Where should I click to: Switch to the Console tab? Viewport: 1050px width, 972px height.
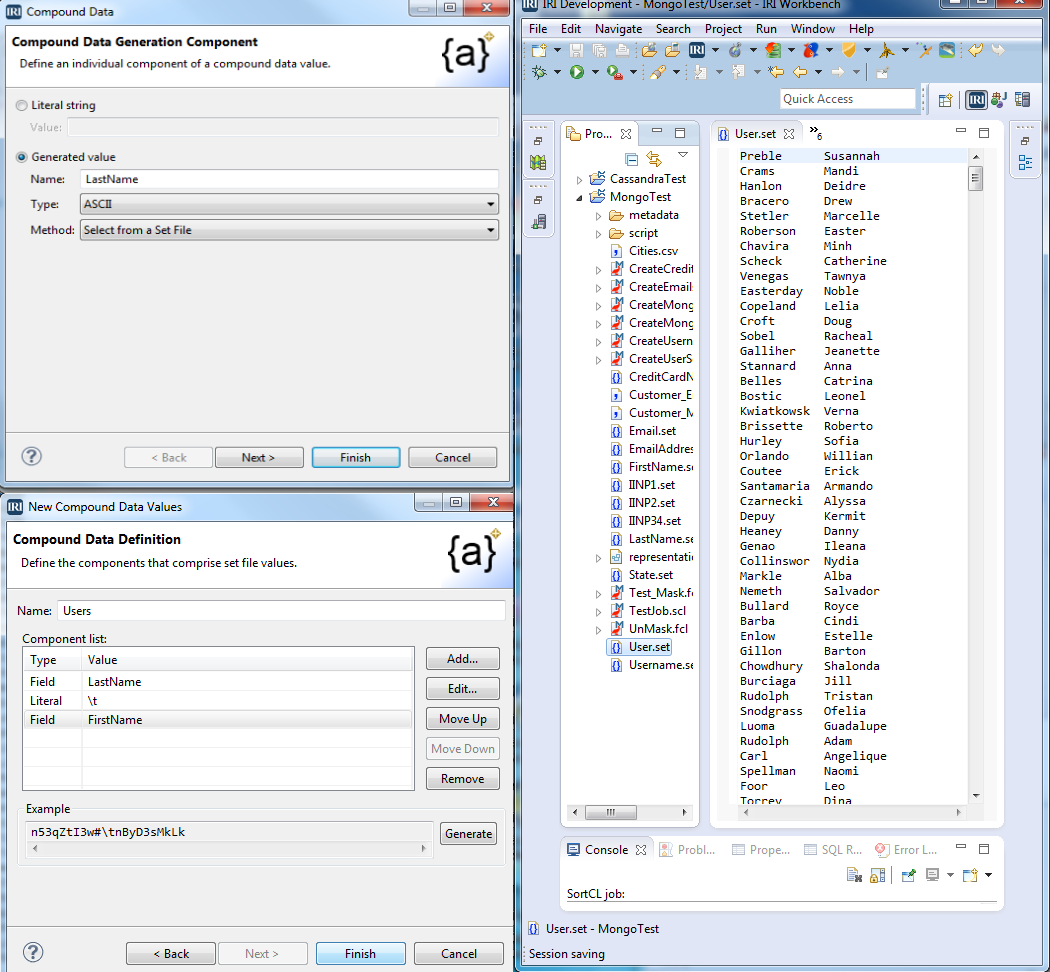(606, 849)
